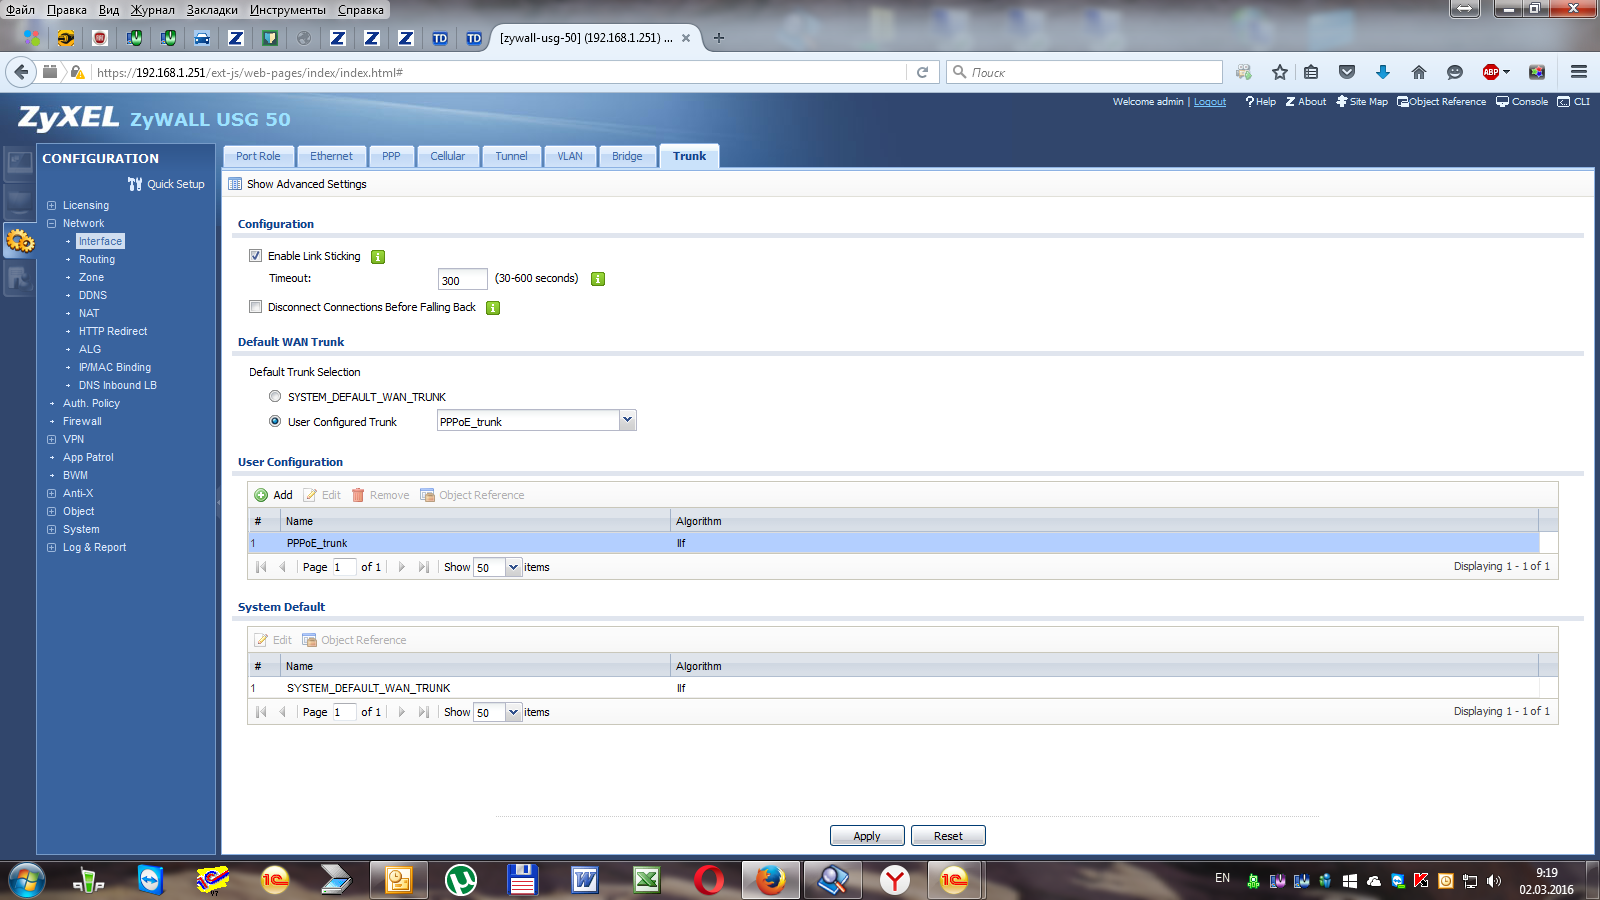Open the Configuration gear sidebar icon
This screenshot has width=1600, height=900.
(20, 240)
